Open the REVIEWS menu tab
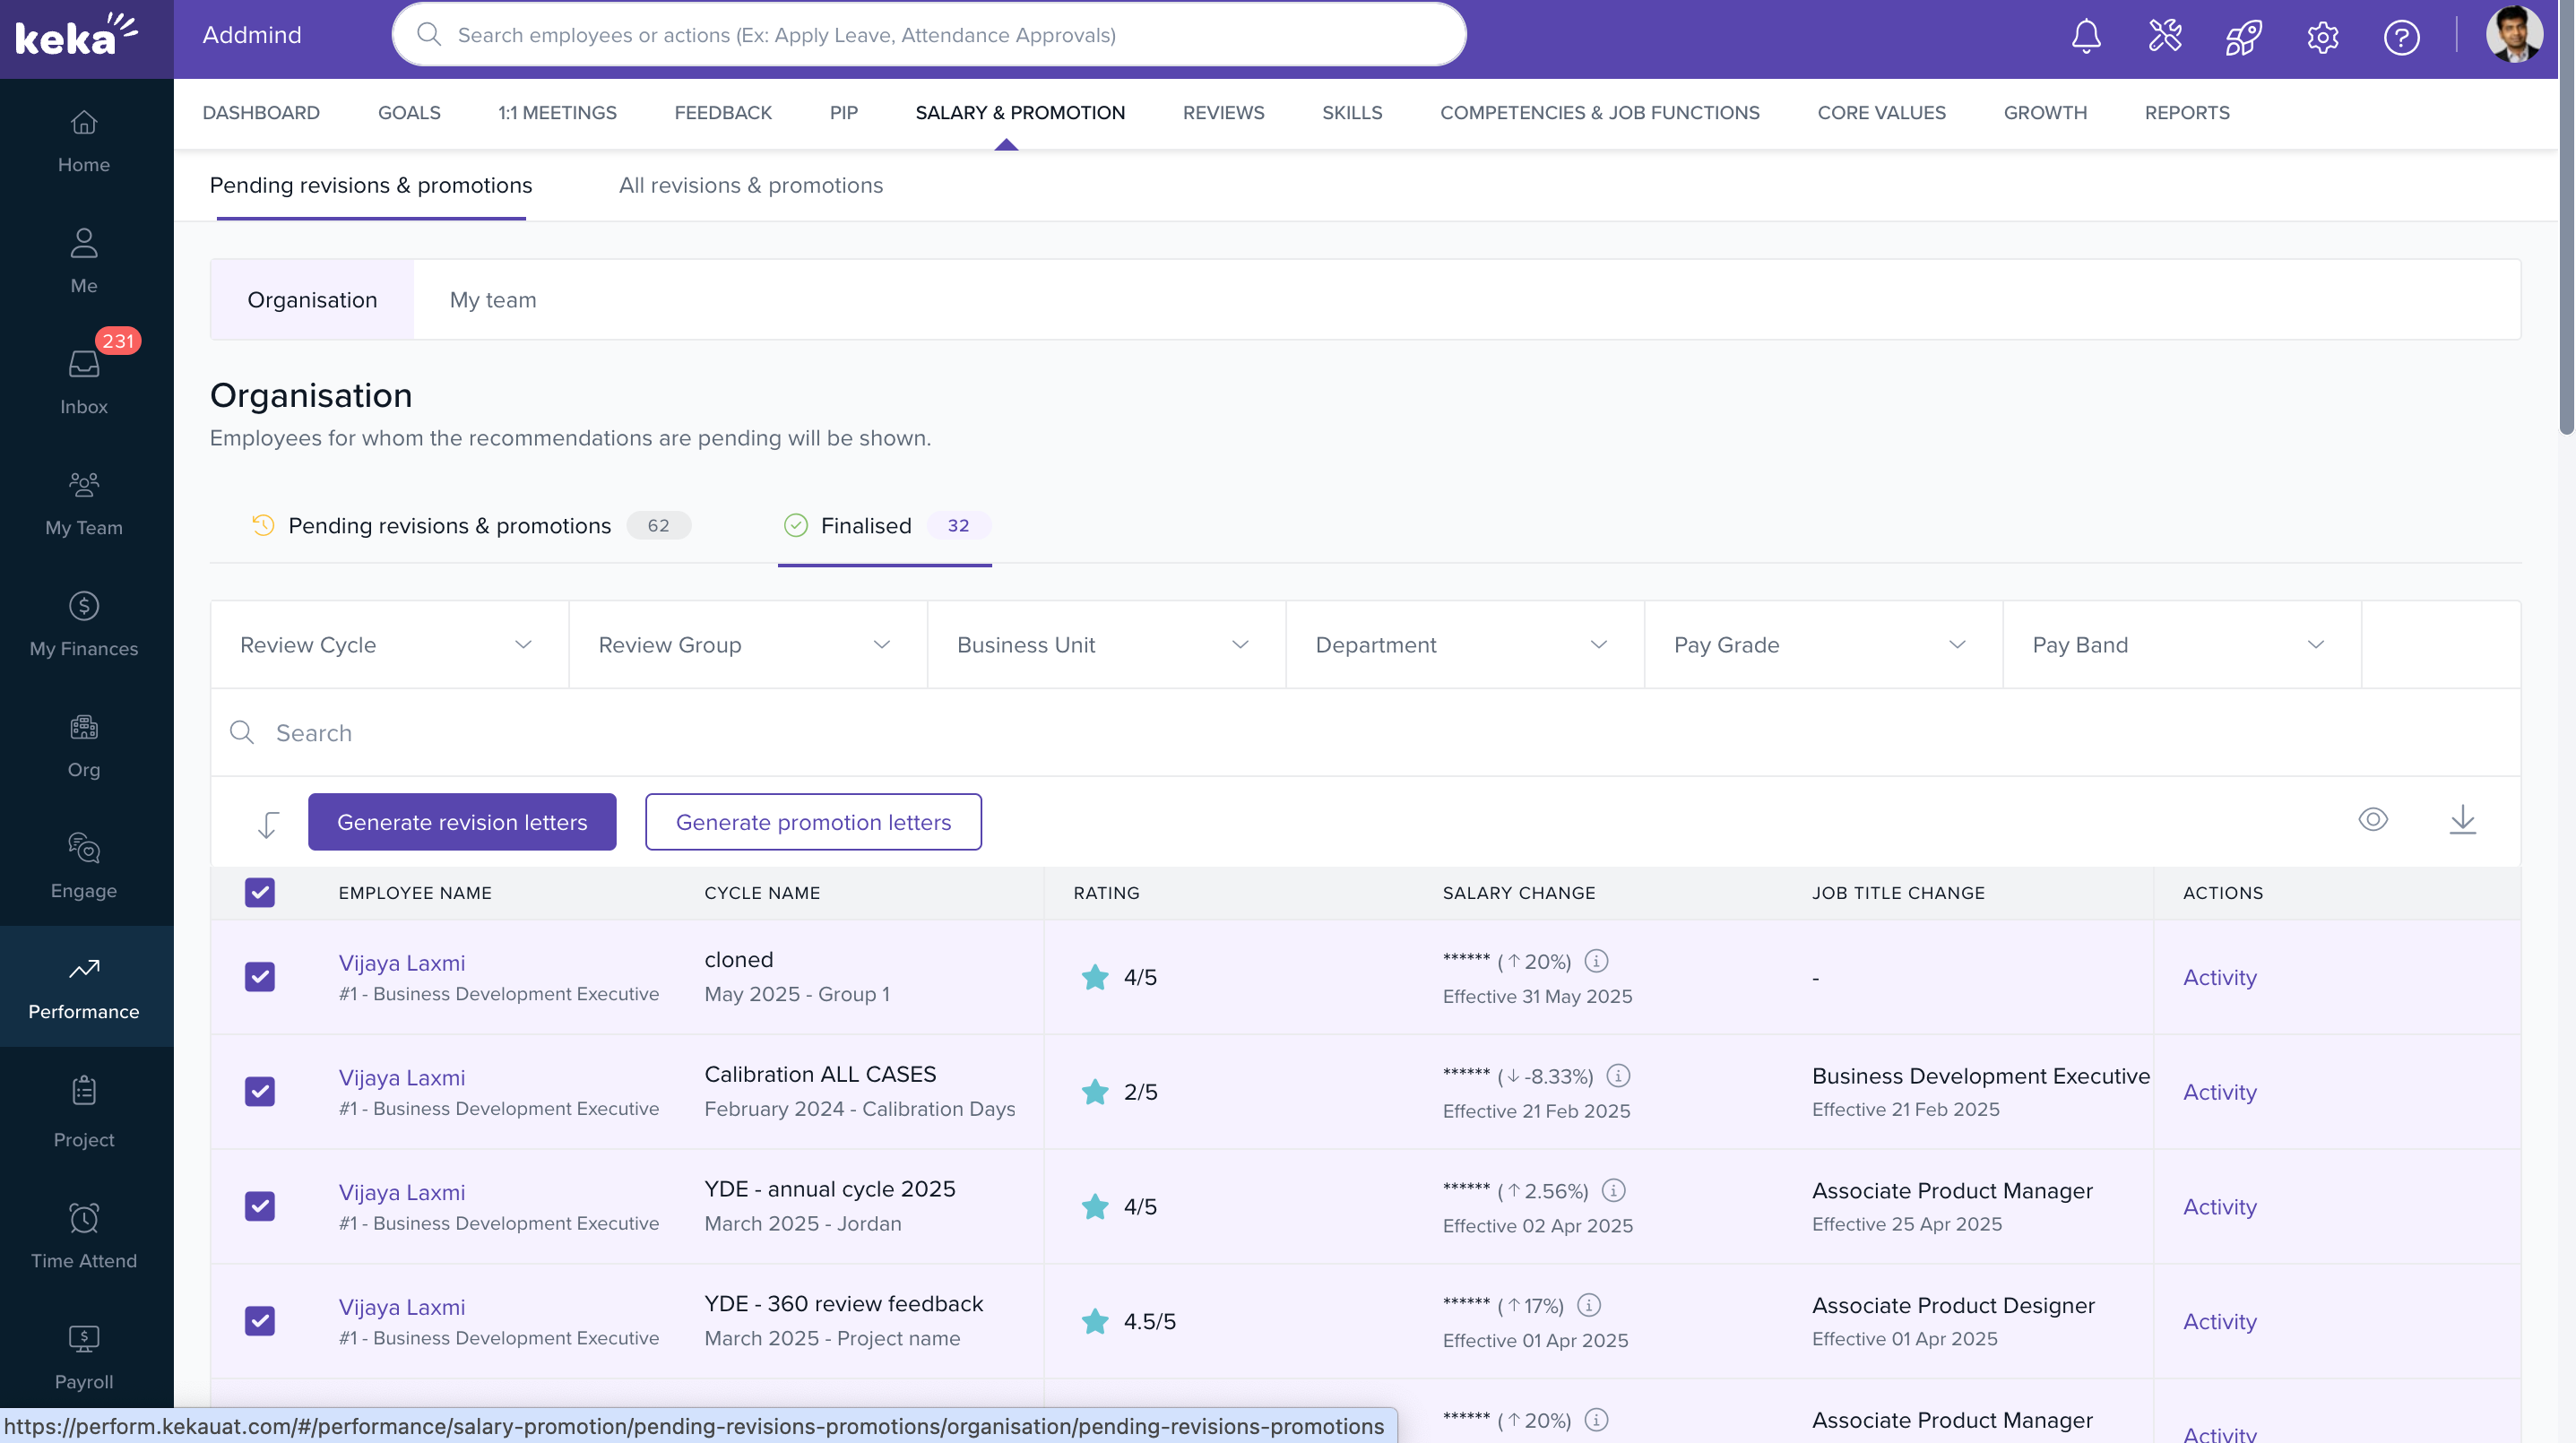2576x1443 pixels. click(1223, 113)
